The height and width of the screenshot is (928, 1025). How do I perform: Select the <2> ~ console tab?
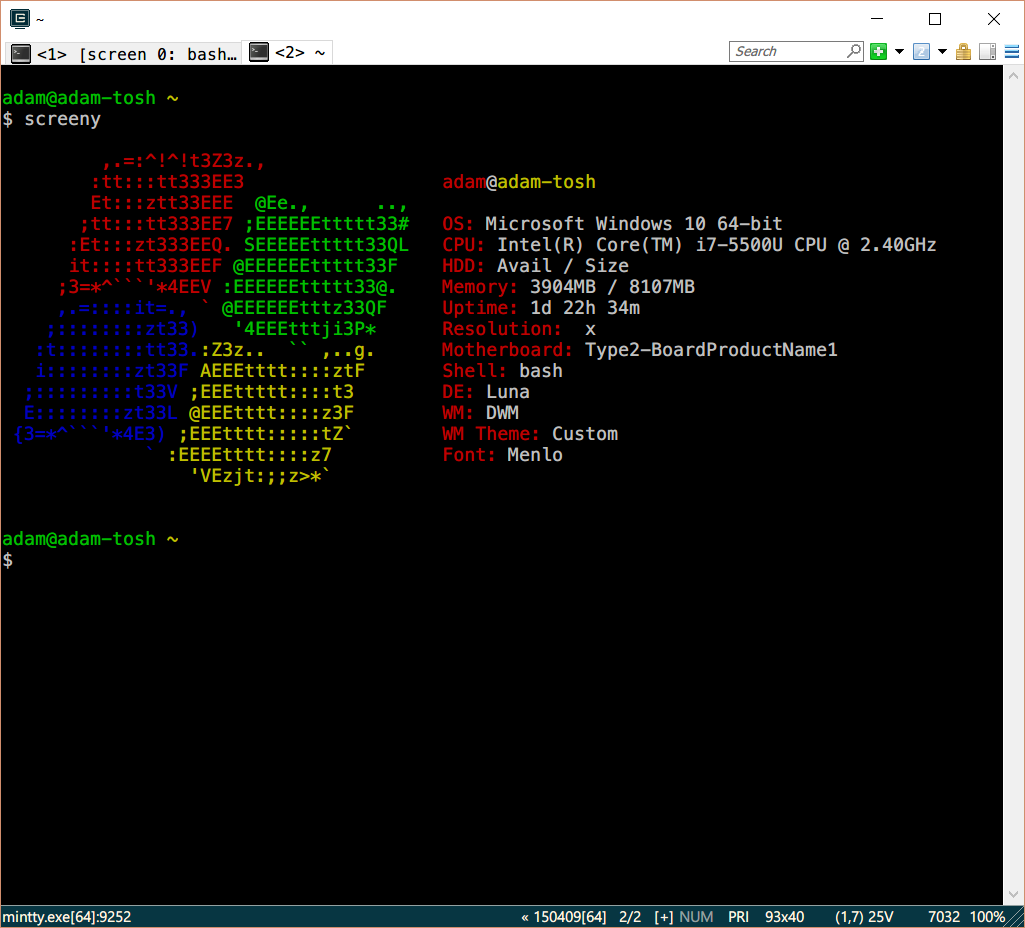[288, 53]
